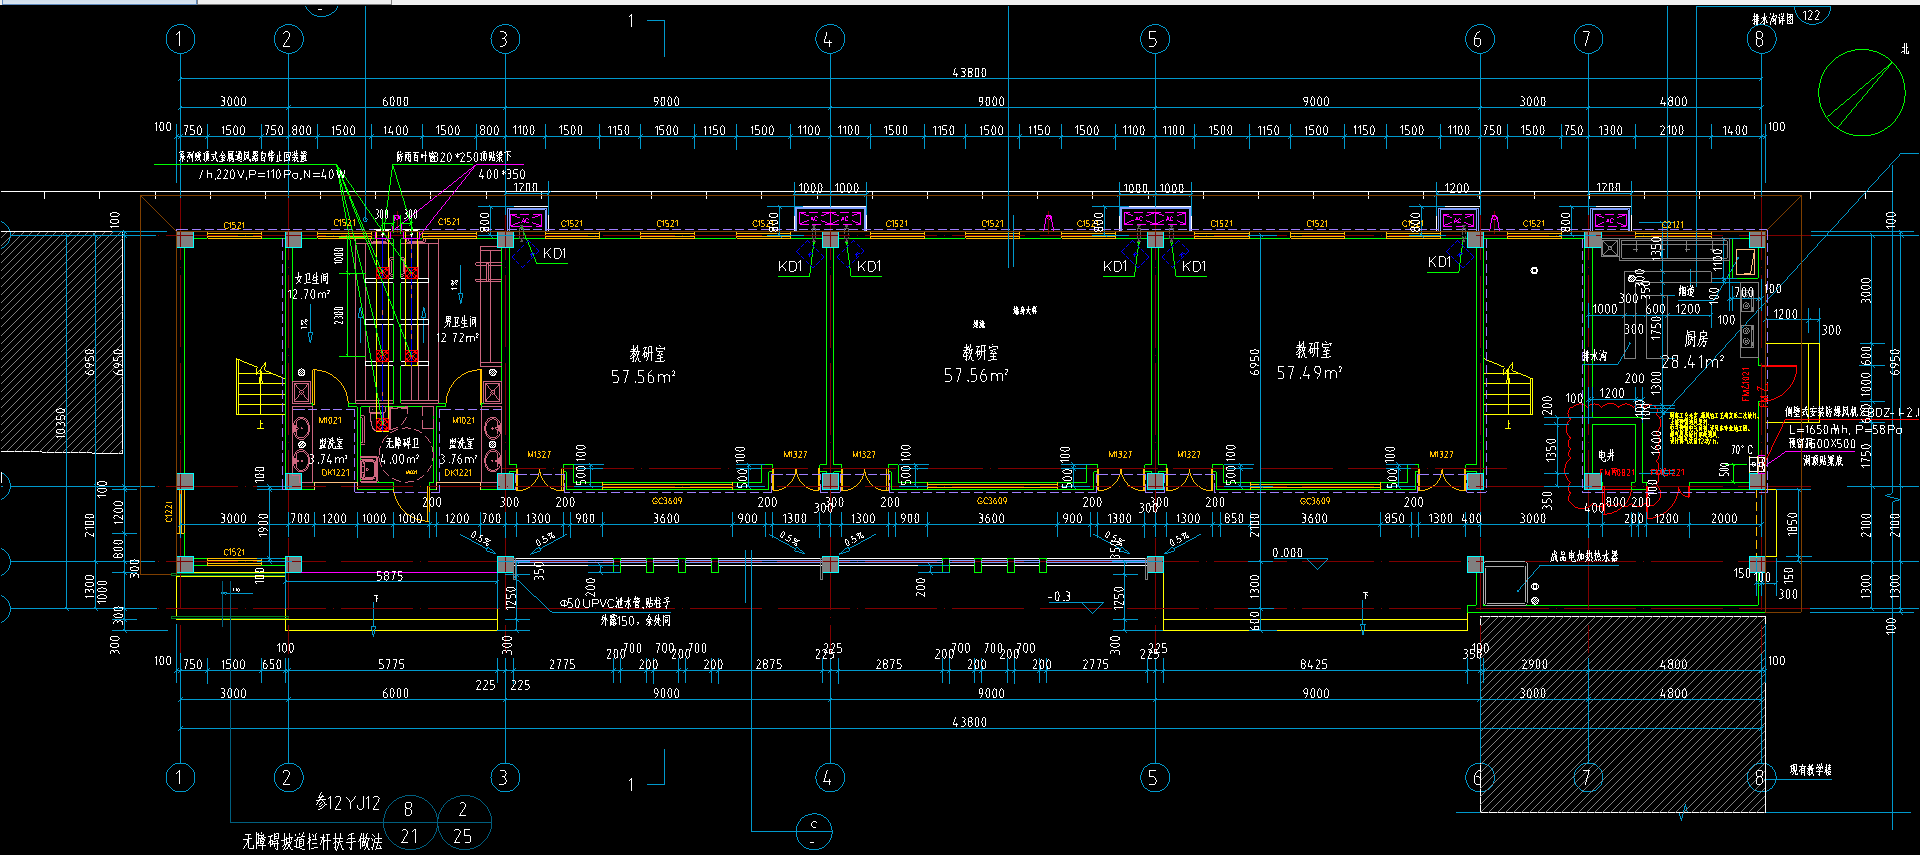The width and height of the screenshot is (1920, 855).
Task: Click the 厨房 28.41m² room label
Action: (1695, 350)
